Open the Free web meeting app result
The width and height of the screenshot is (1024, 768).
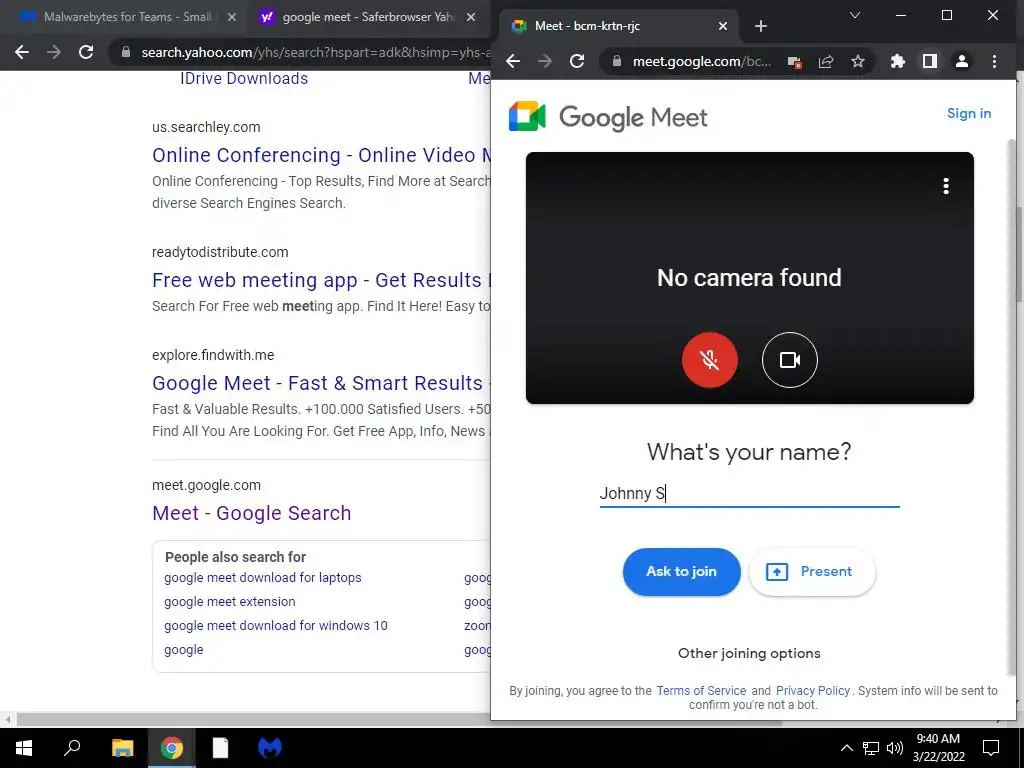[321, 280]
